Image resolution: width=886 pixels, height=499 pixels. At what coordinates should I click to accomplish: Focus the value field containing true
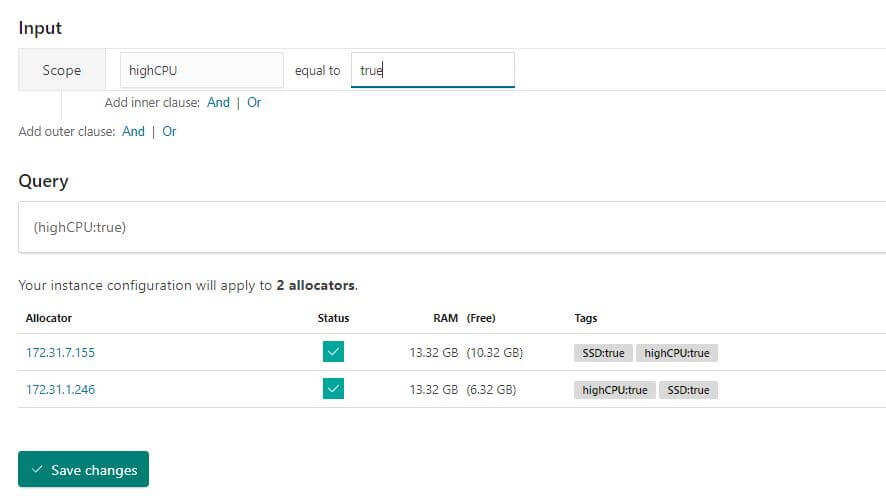[433, 70]
